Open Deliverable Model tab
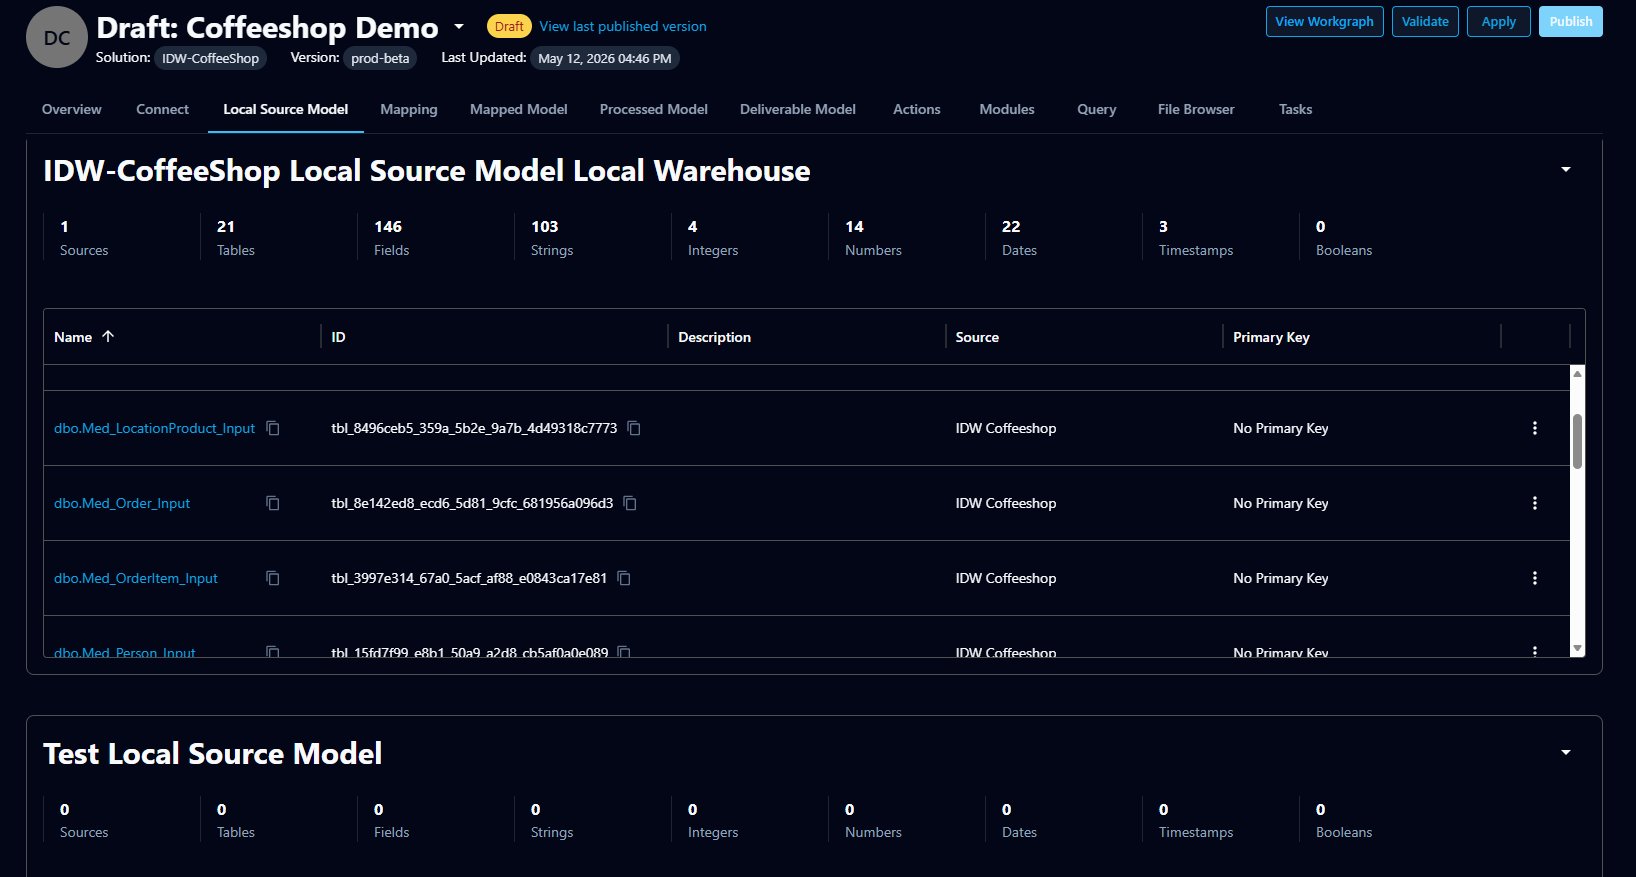This screenshot has width=1636, height=877. [798, 109]
